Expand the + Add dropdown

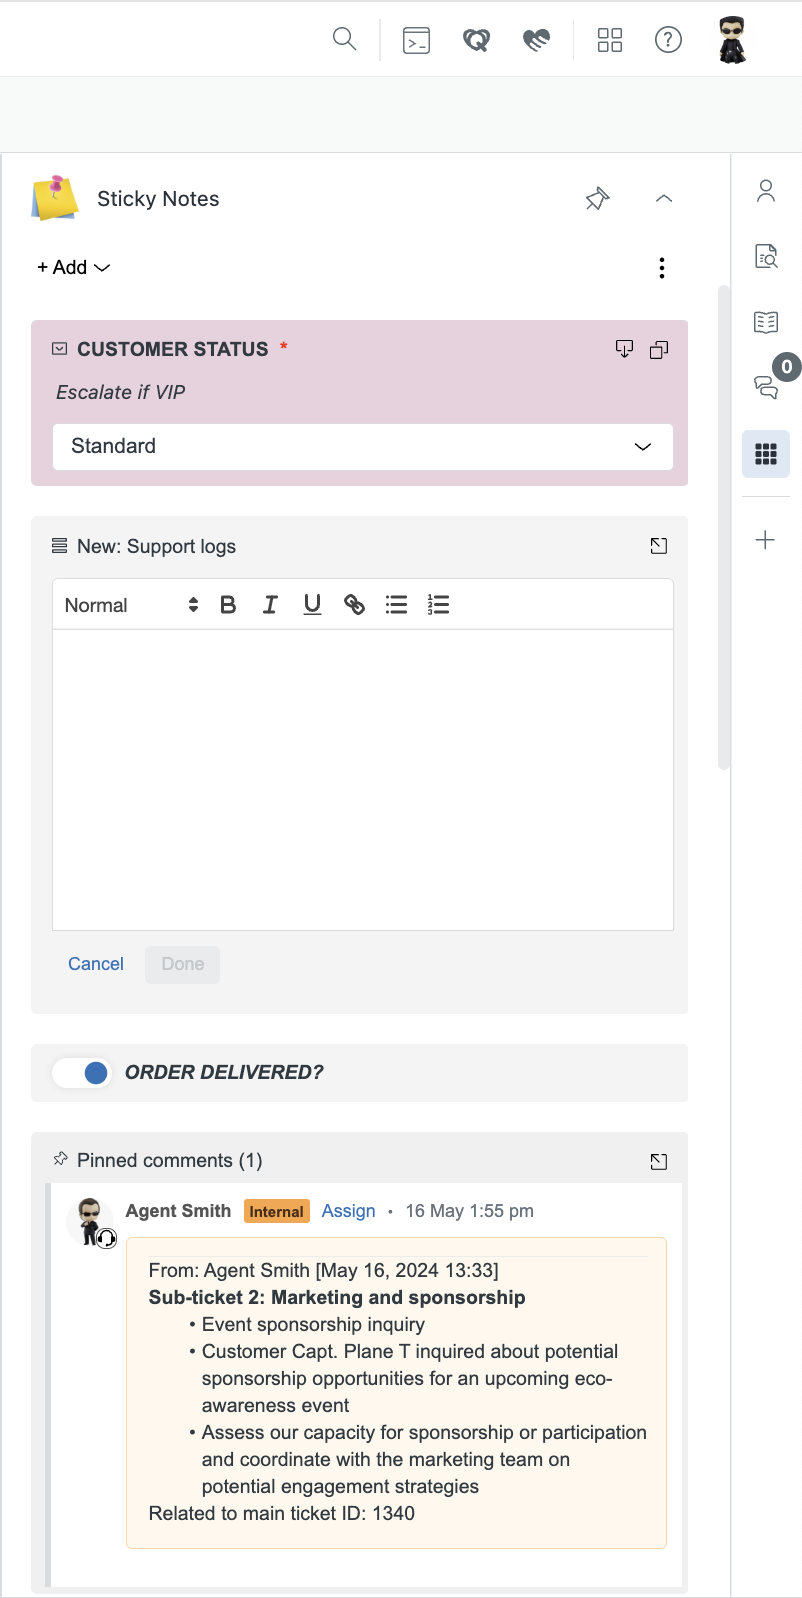pyautogui.click(x=73, y=267)
